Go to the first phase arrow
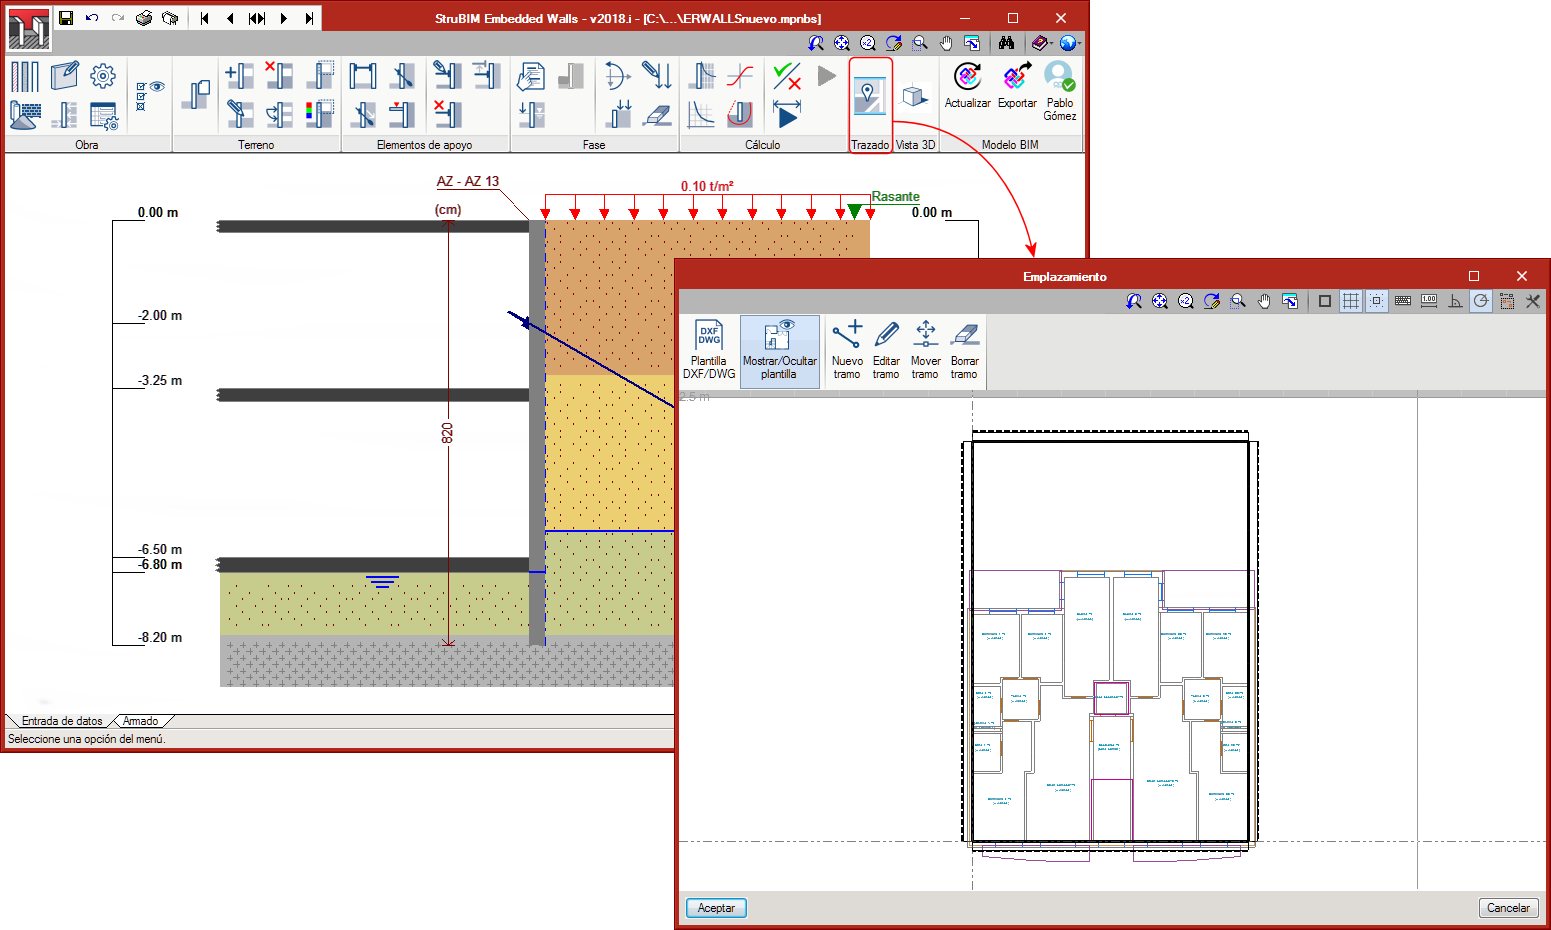The height and width of the screenshot is (930, 1551). coord(205,18)
